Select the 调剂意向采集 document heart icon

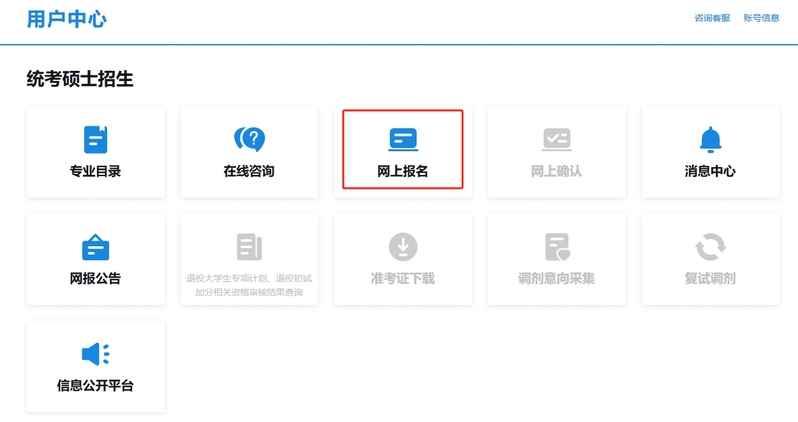click(556, 246)
